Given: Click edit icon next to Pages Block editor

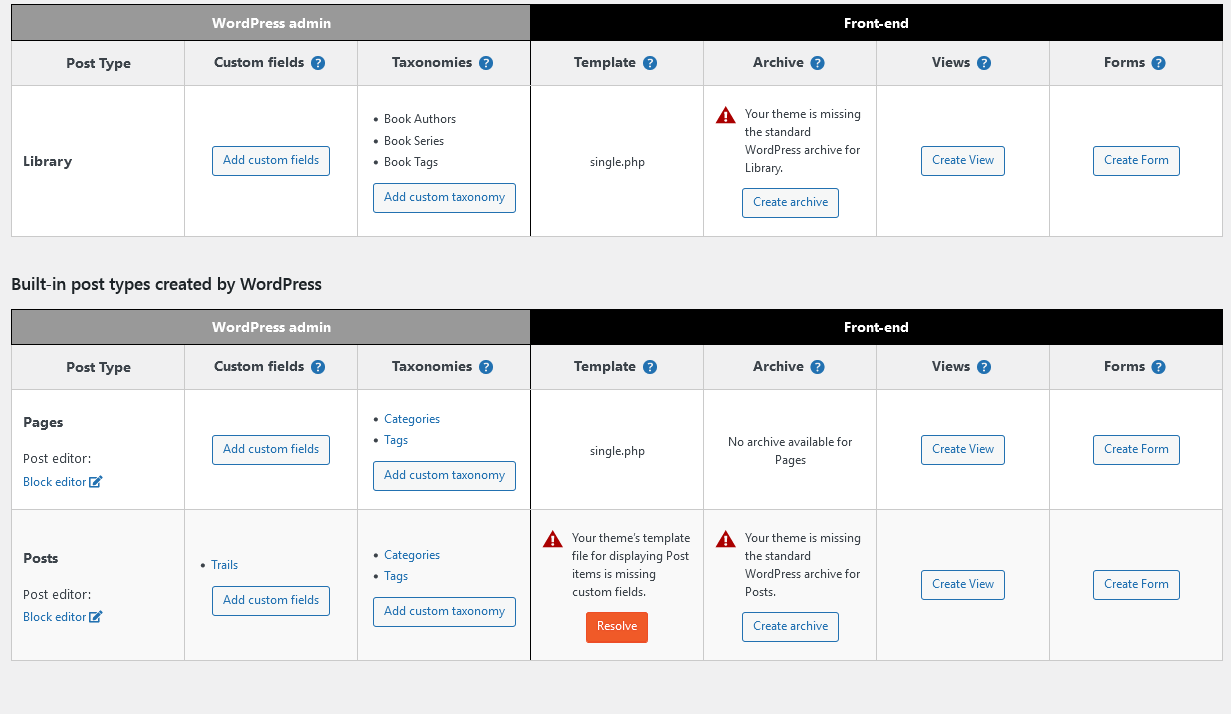Looking at the screenshot, I should click(96, 482).
